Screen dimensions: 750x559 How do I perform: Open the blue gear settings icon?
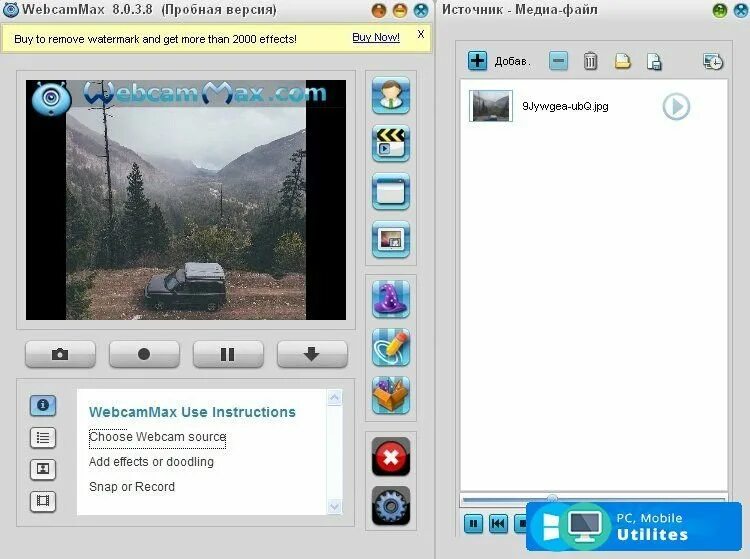(x=391, y=505)
